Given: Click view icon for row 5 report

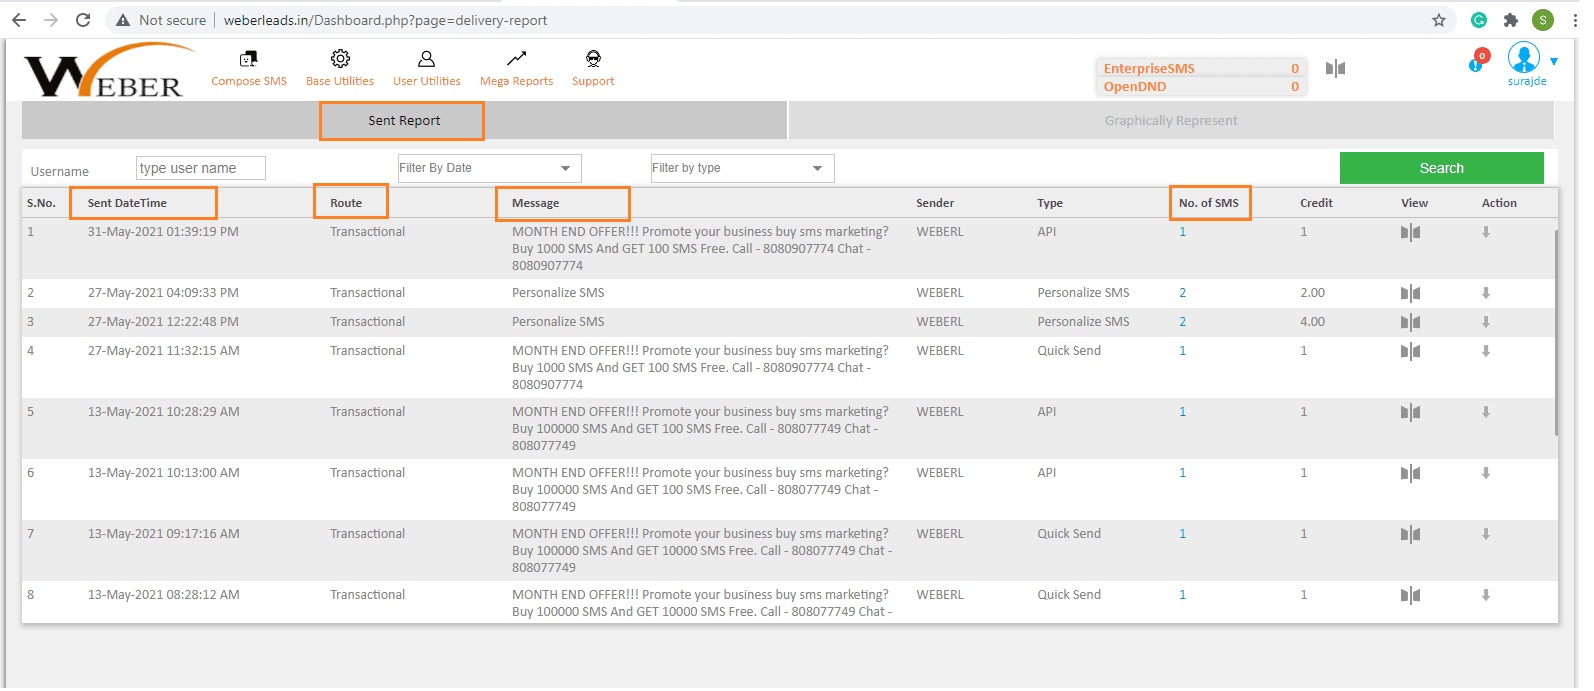Looking at the screenshot, I should click(x=1410, y=413).
